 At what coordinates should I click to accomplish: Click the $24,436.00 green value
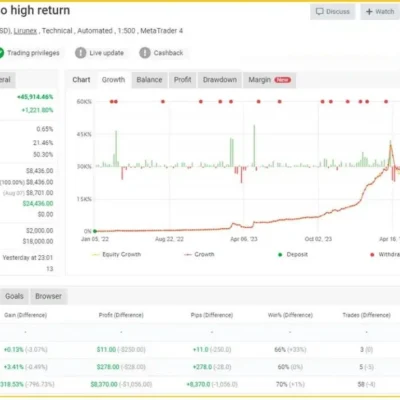click(38, 203)
